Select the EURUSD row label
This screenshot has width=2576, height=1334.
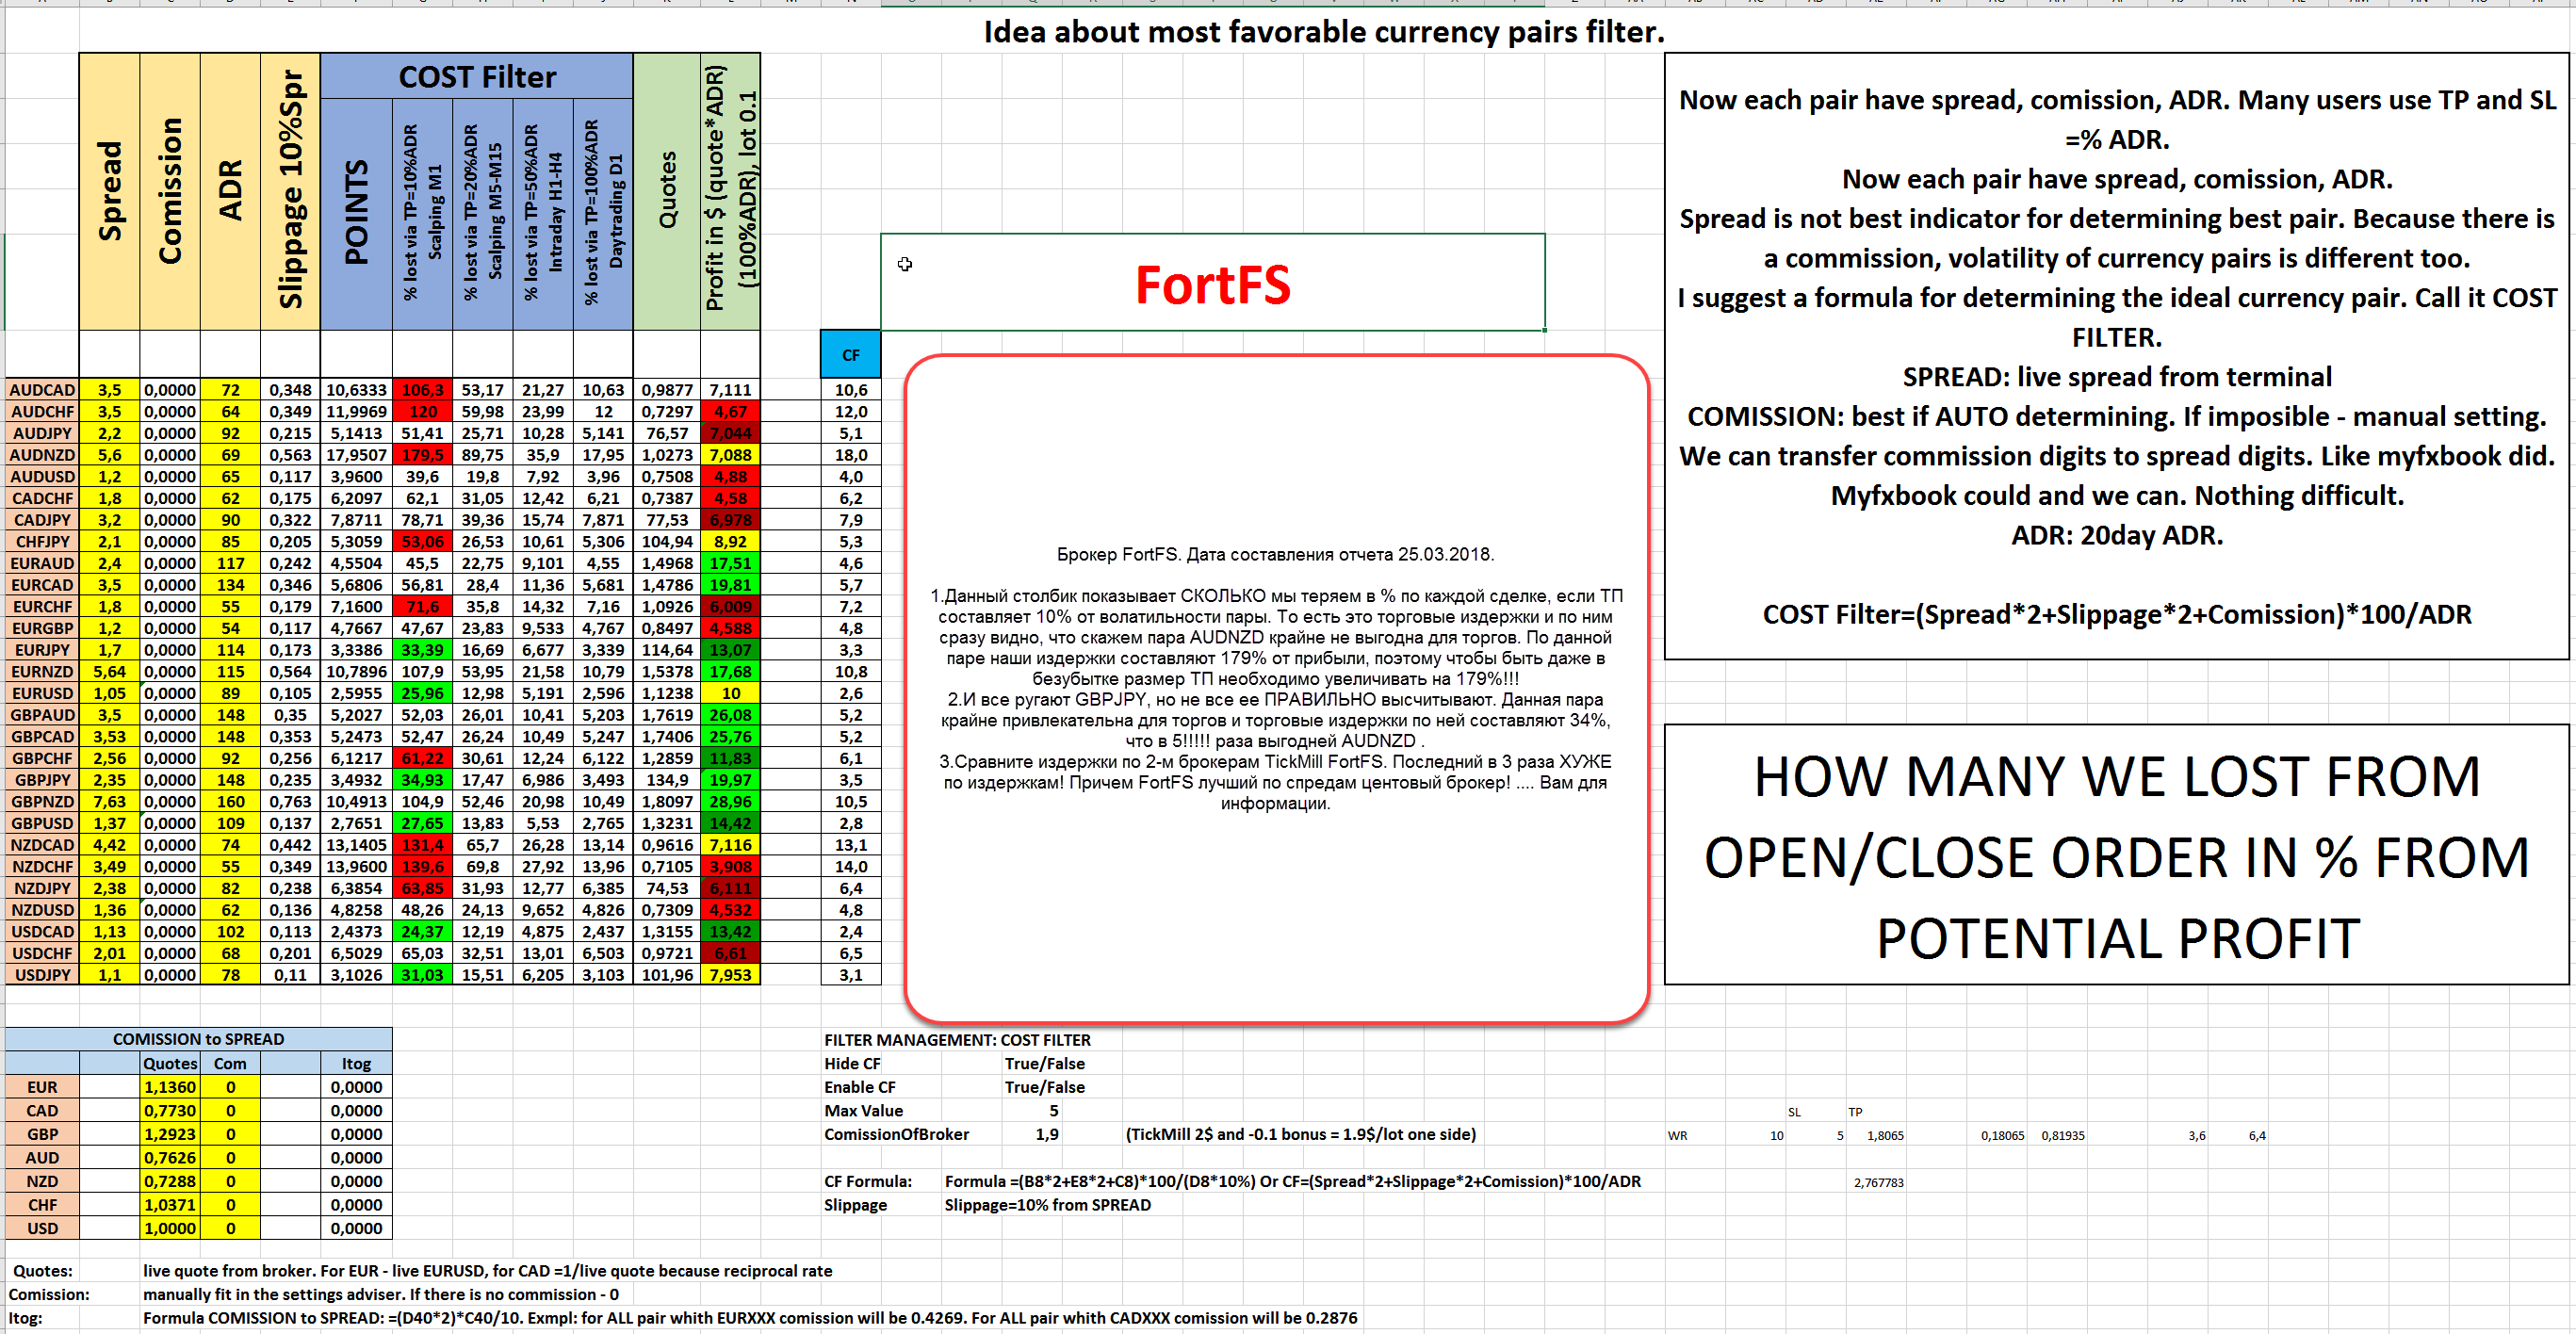[x=42, y=693]
